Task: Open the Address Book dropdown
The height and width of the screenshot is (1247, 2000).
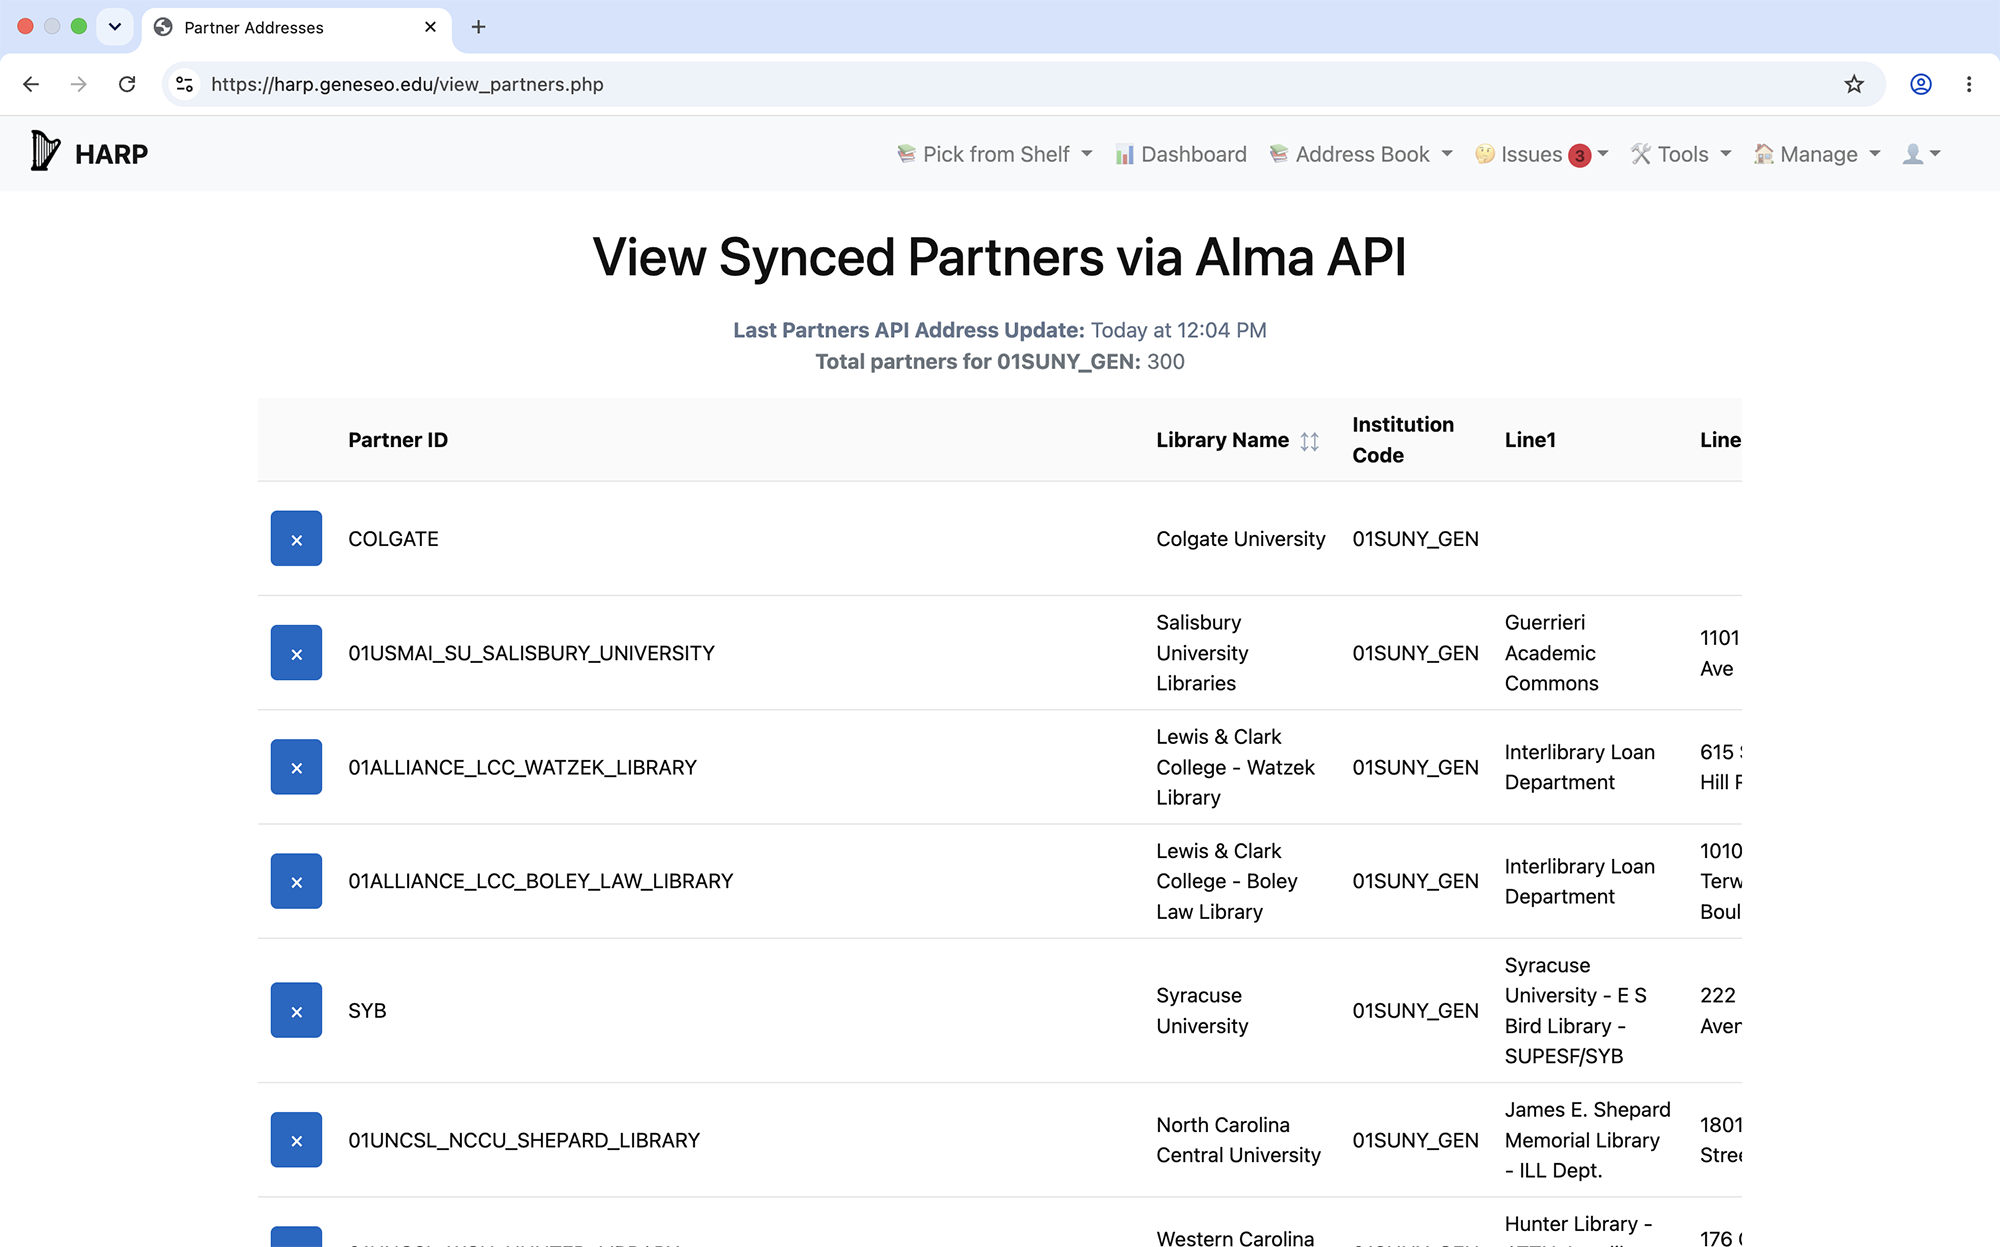Action: click(x=1360, y=154)
